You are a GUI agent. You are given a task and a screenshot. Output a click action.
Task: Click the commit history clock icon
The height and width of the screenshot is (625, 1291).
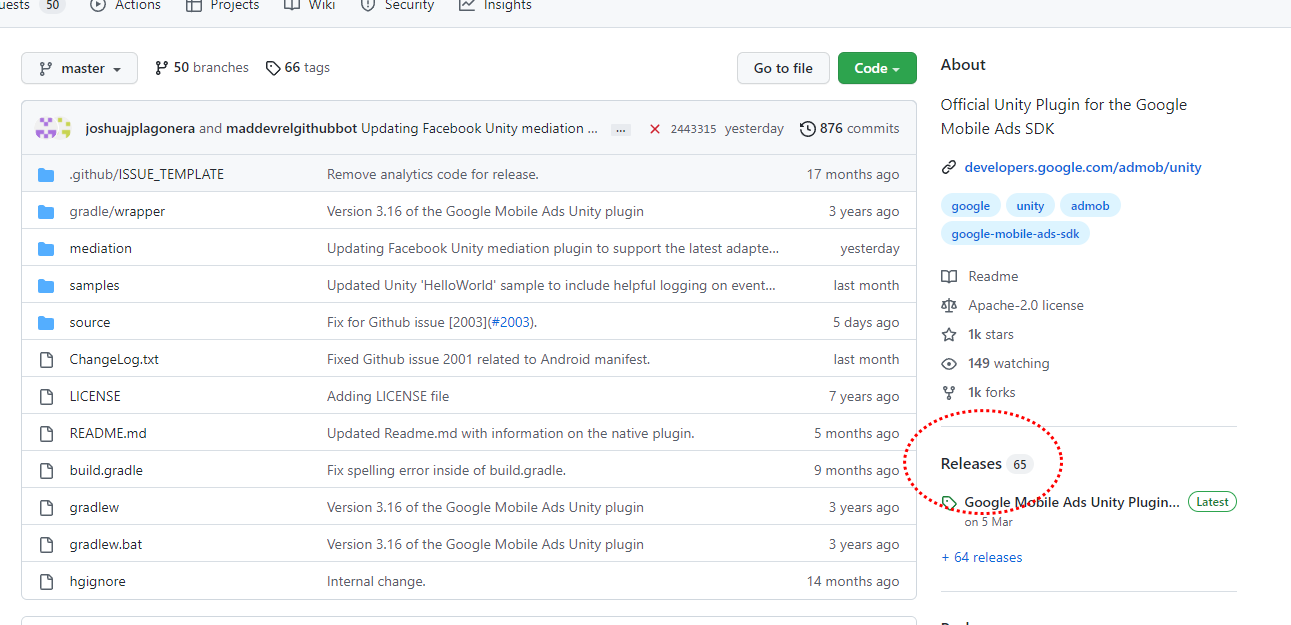click(807, 129)
